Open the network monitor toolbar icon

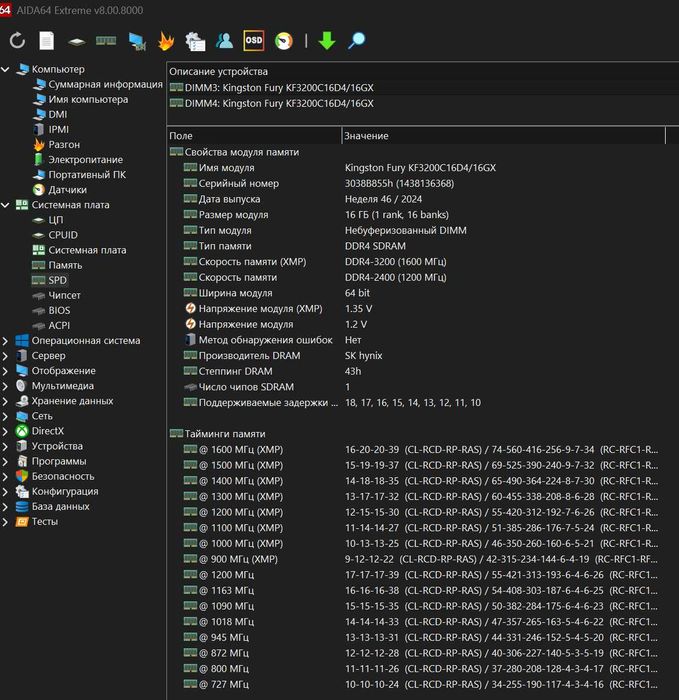click(137, 41)
